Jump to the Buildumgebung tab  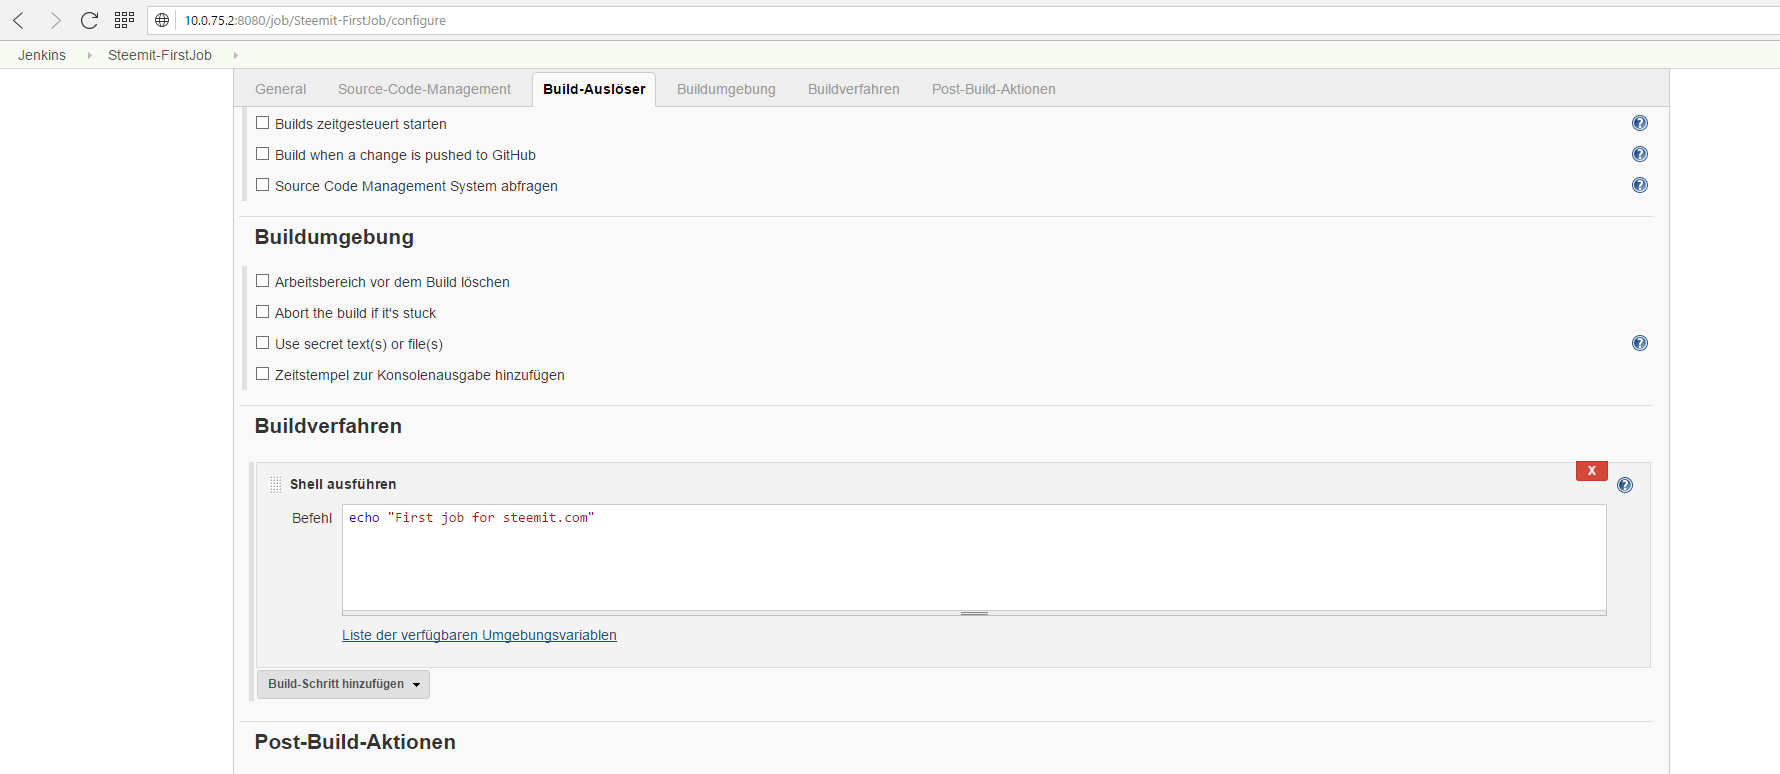click(x=726, y=89)
